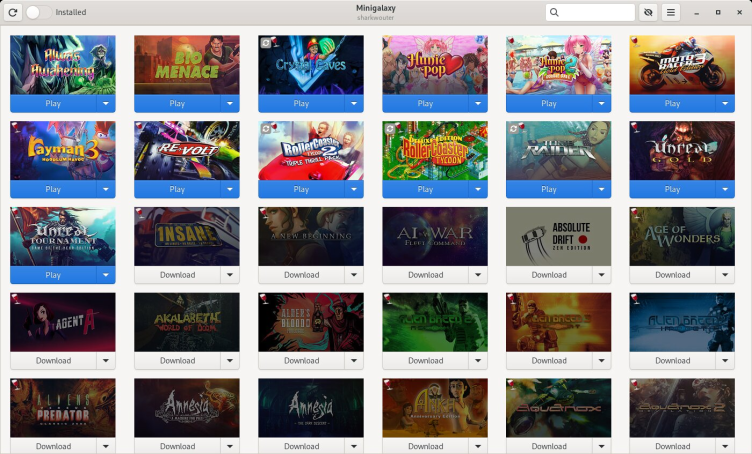Click wine glass icon on Unreal Gold thumbnail

tap(635, 128)
